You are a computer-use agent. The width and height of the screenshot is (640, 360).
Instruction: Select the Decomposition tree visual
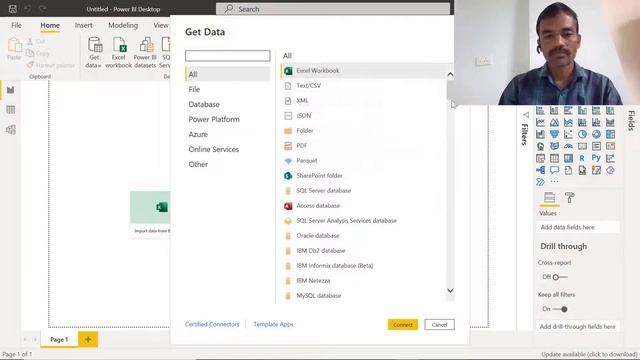click(540, 170)
